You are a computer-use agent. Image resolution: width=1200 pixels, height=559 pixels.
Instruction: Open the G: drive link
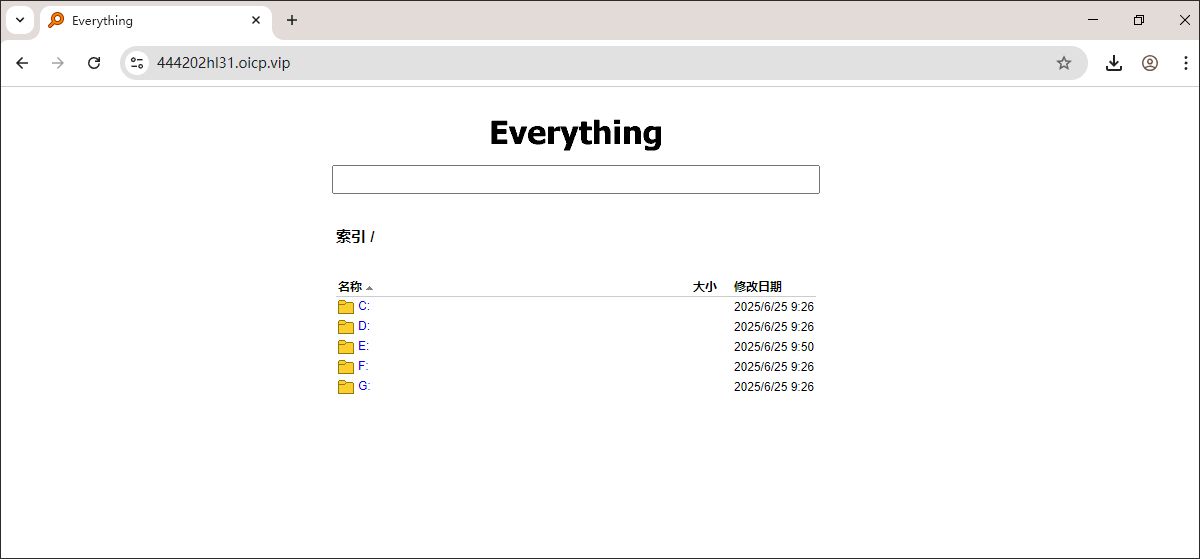(364, 386)
